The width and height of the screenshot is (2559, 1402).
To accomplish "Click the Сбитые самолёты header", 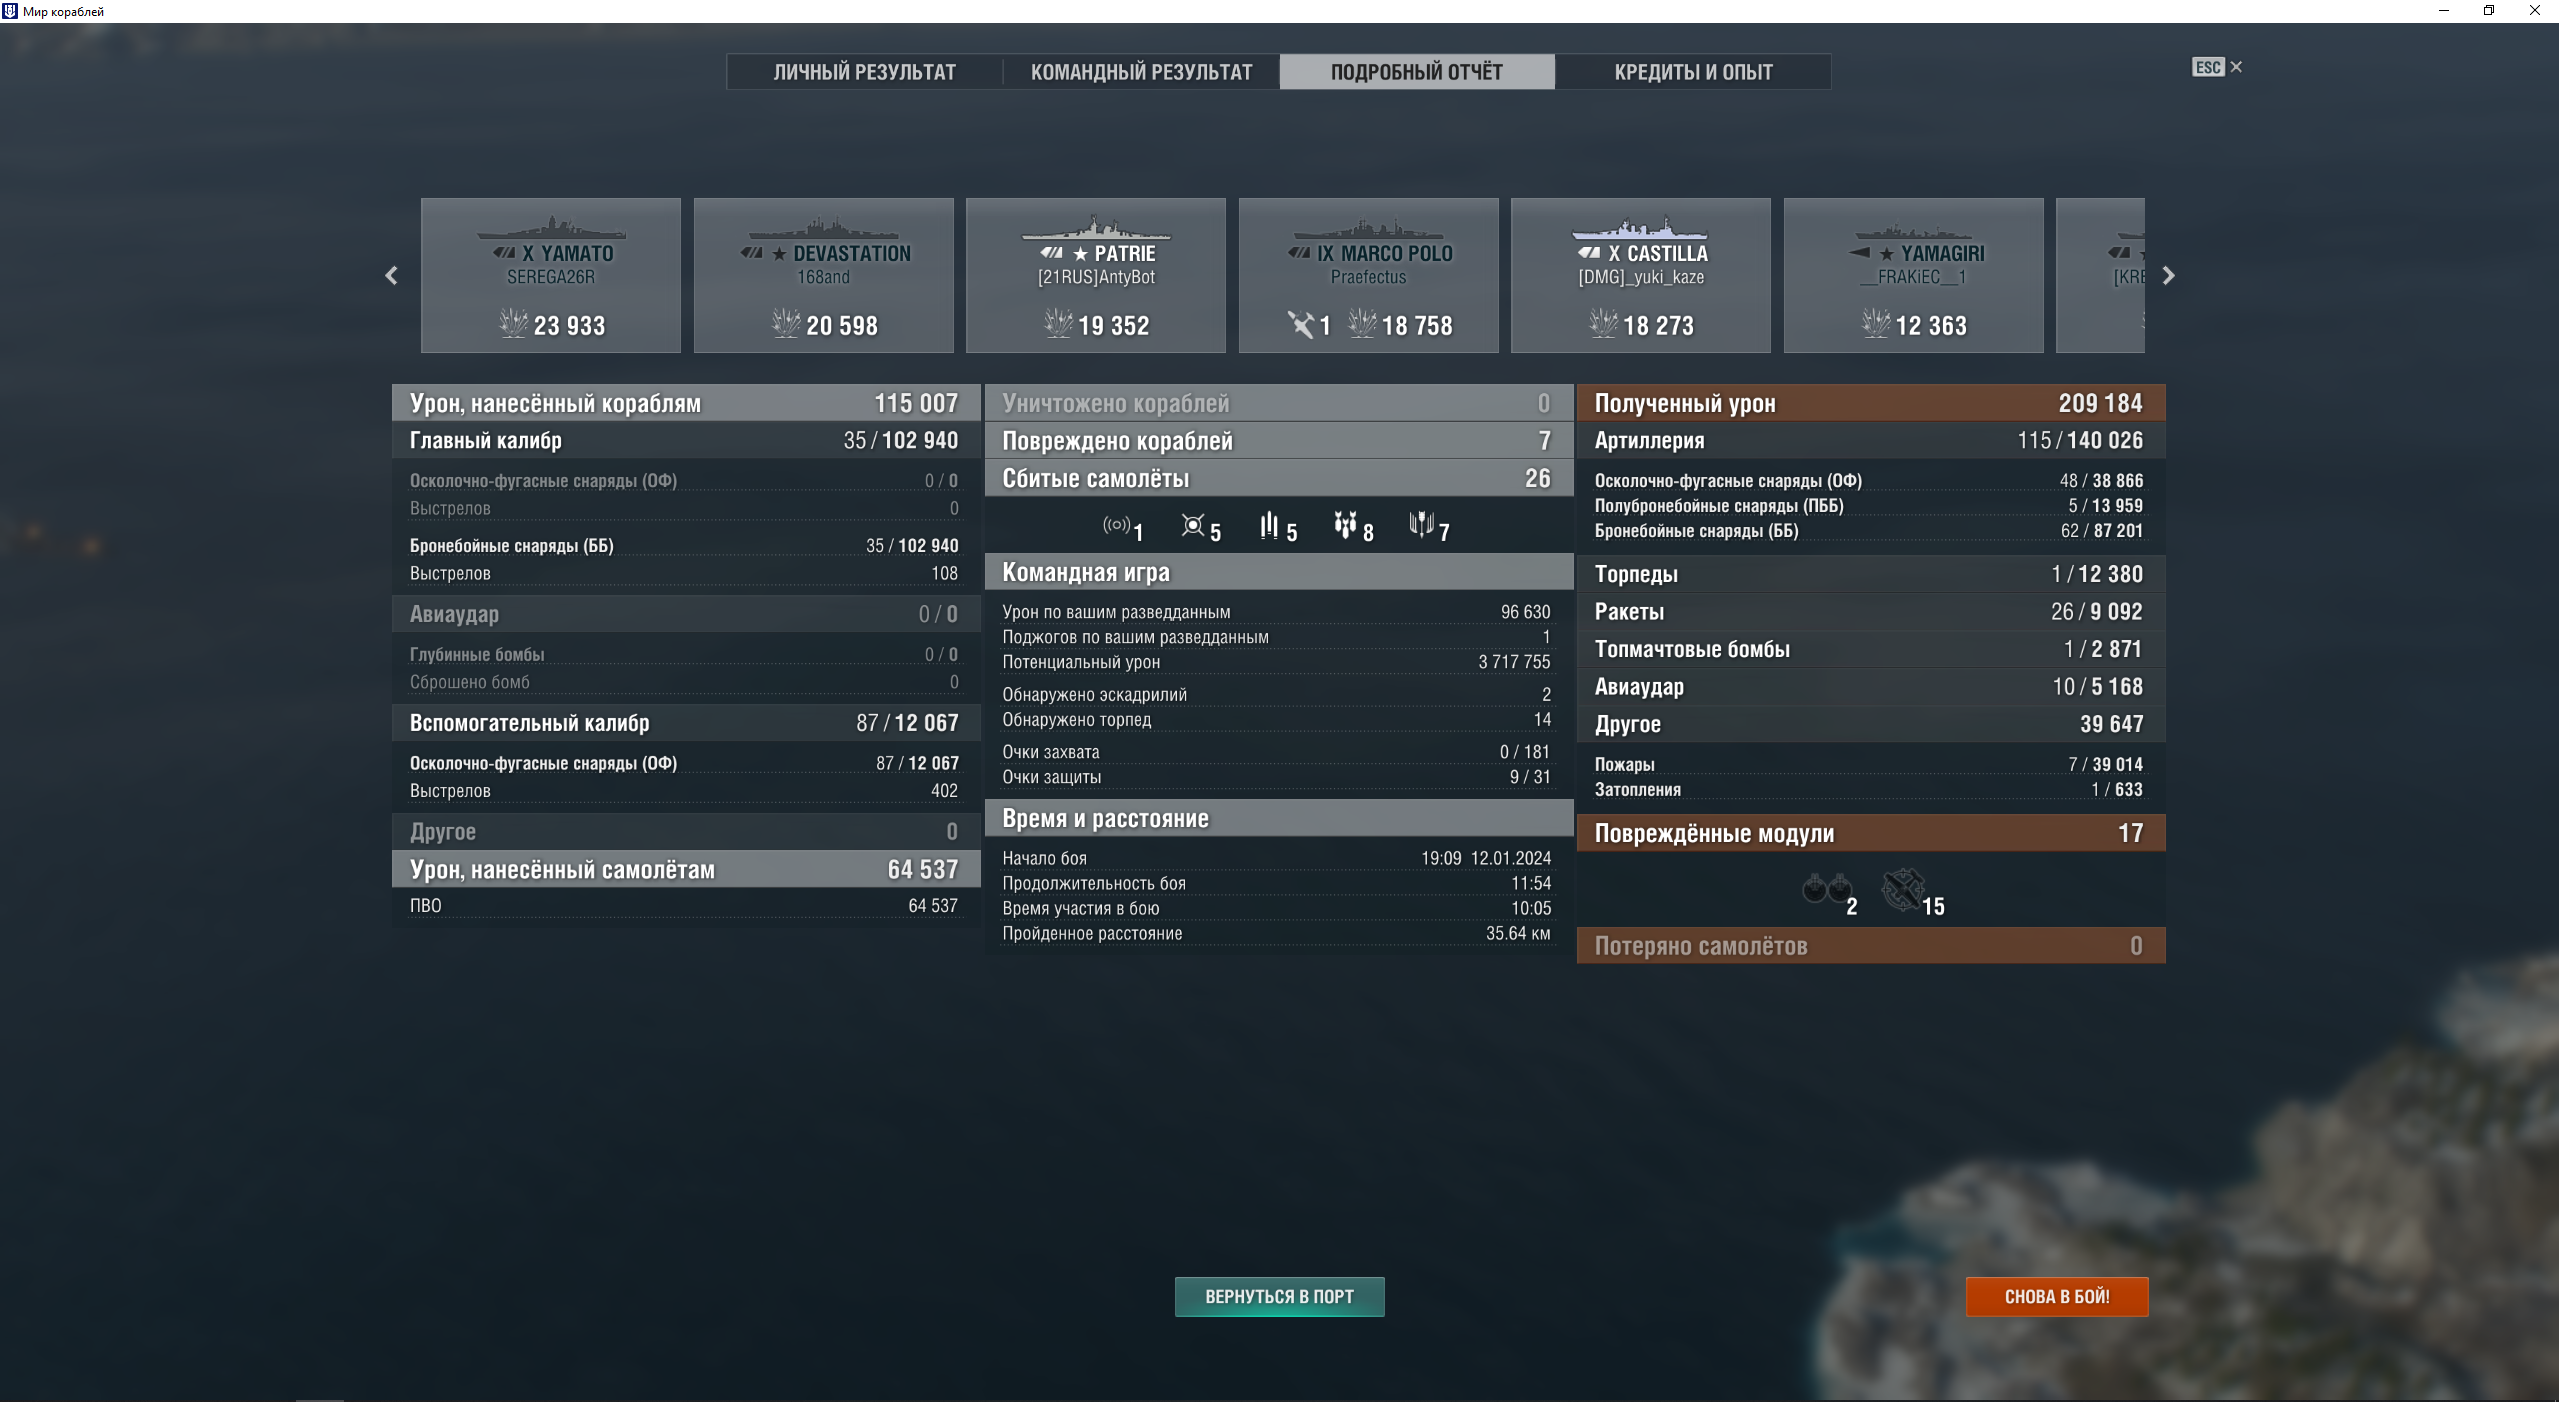I will 1279,478.
